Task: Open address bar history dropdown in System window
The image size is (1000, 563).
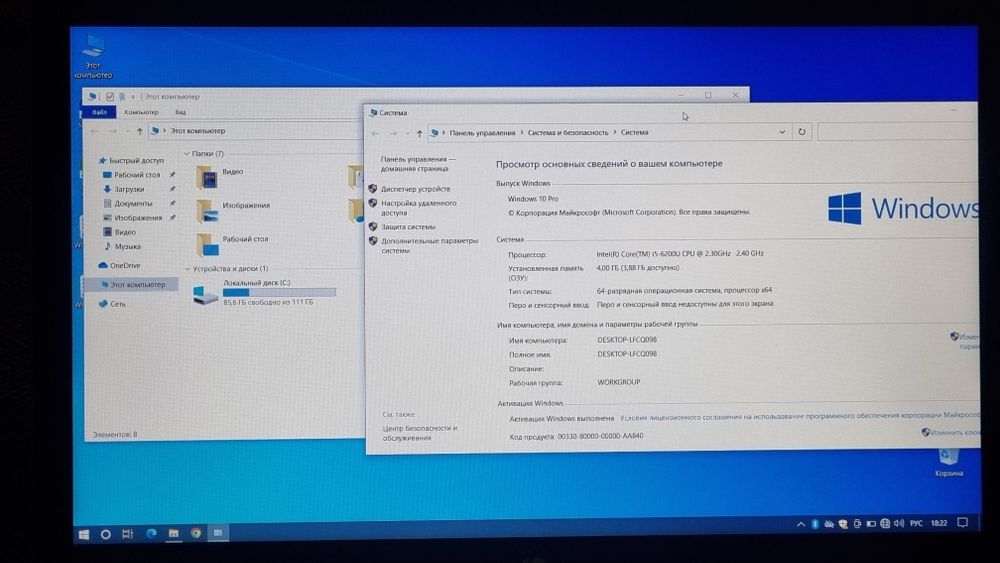Action: coord(783,132)
